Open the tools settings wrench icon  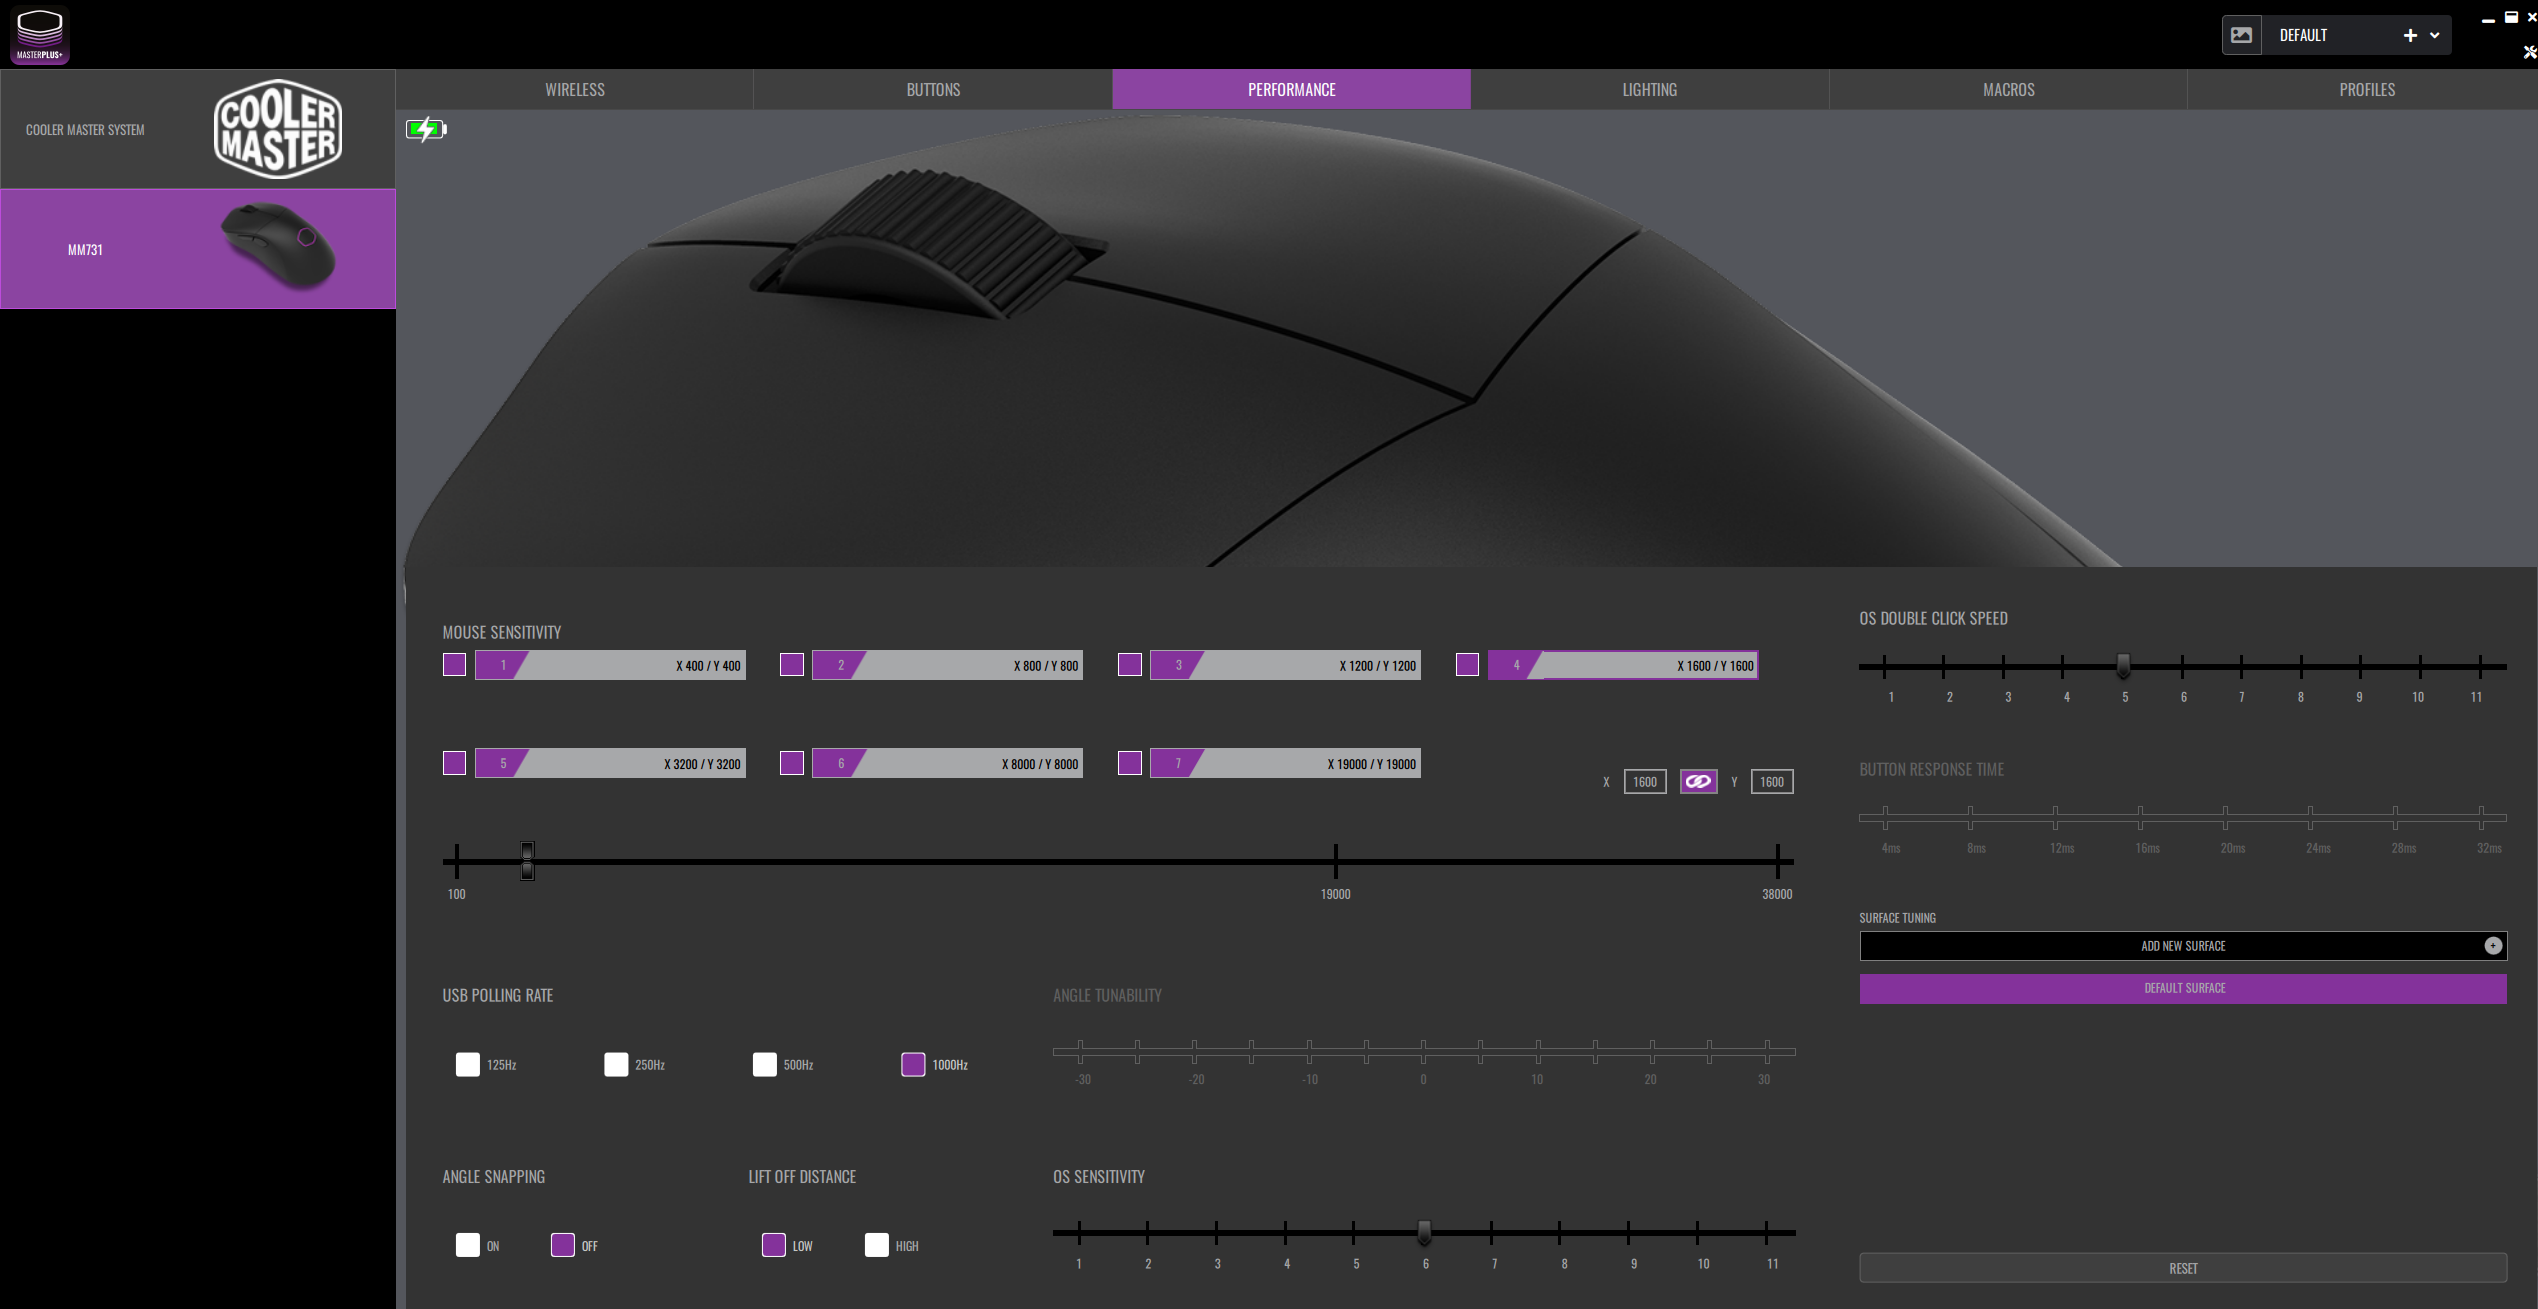pyautogui.click(x=2529, y=52)
